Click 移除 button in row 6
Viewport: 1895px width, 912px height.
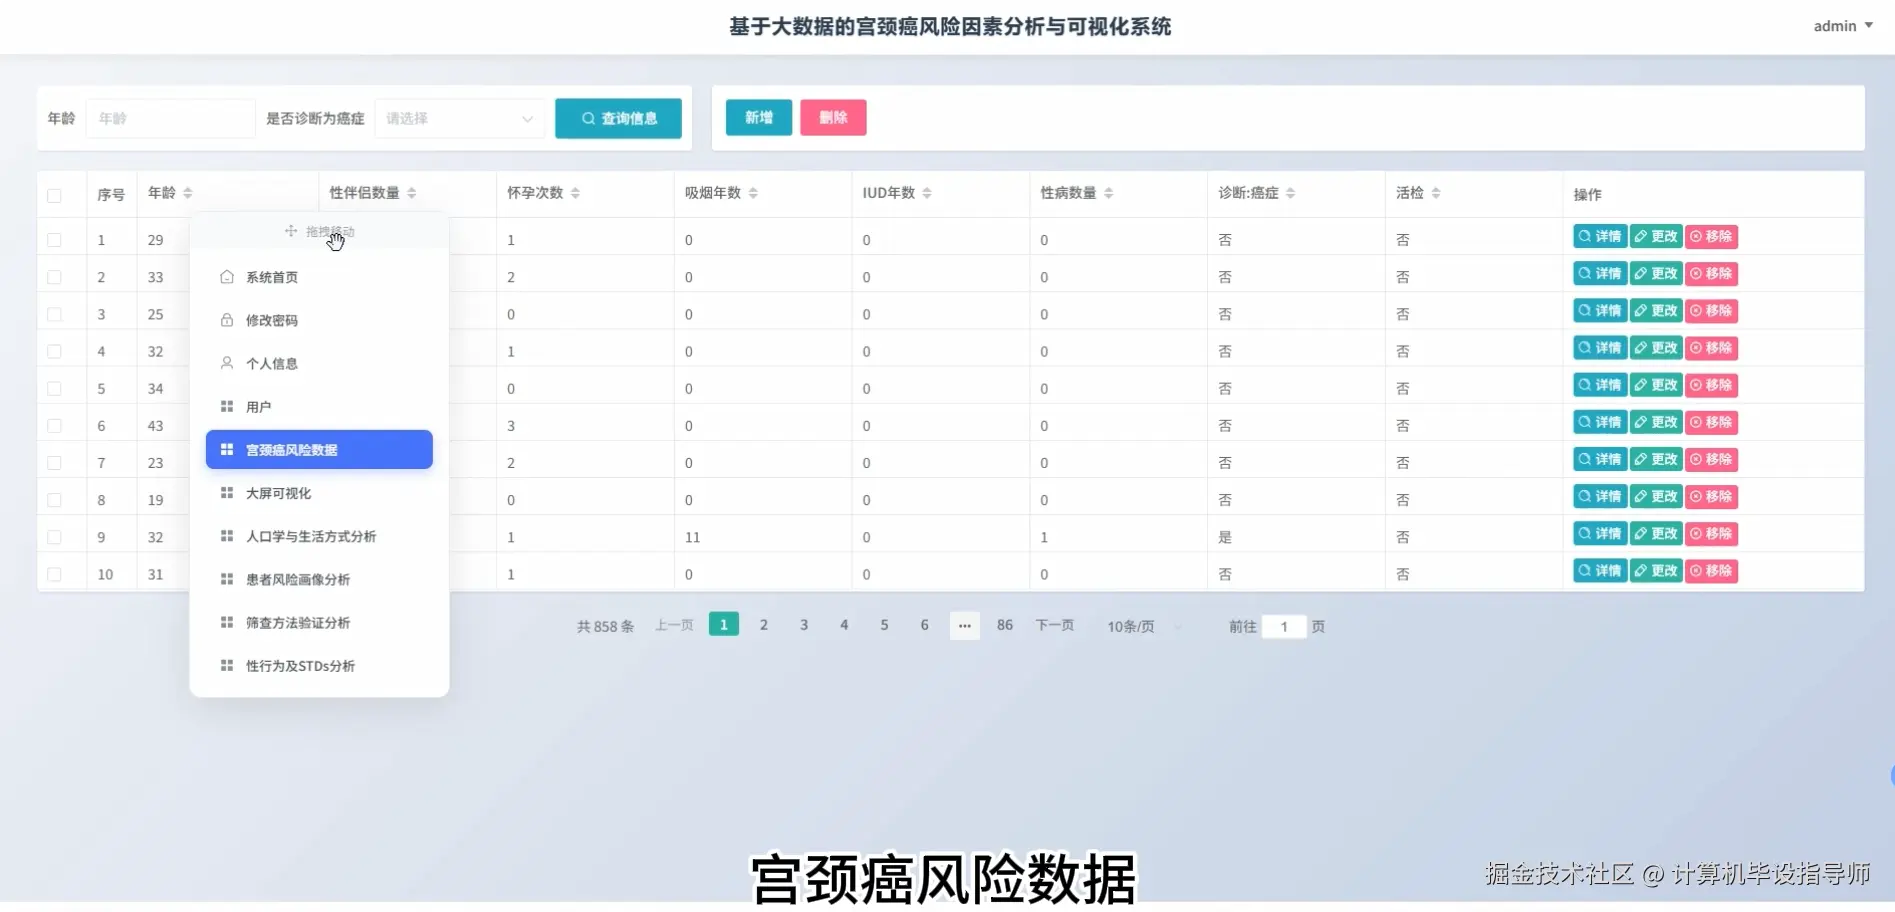(x=1711, y=422)
